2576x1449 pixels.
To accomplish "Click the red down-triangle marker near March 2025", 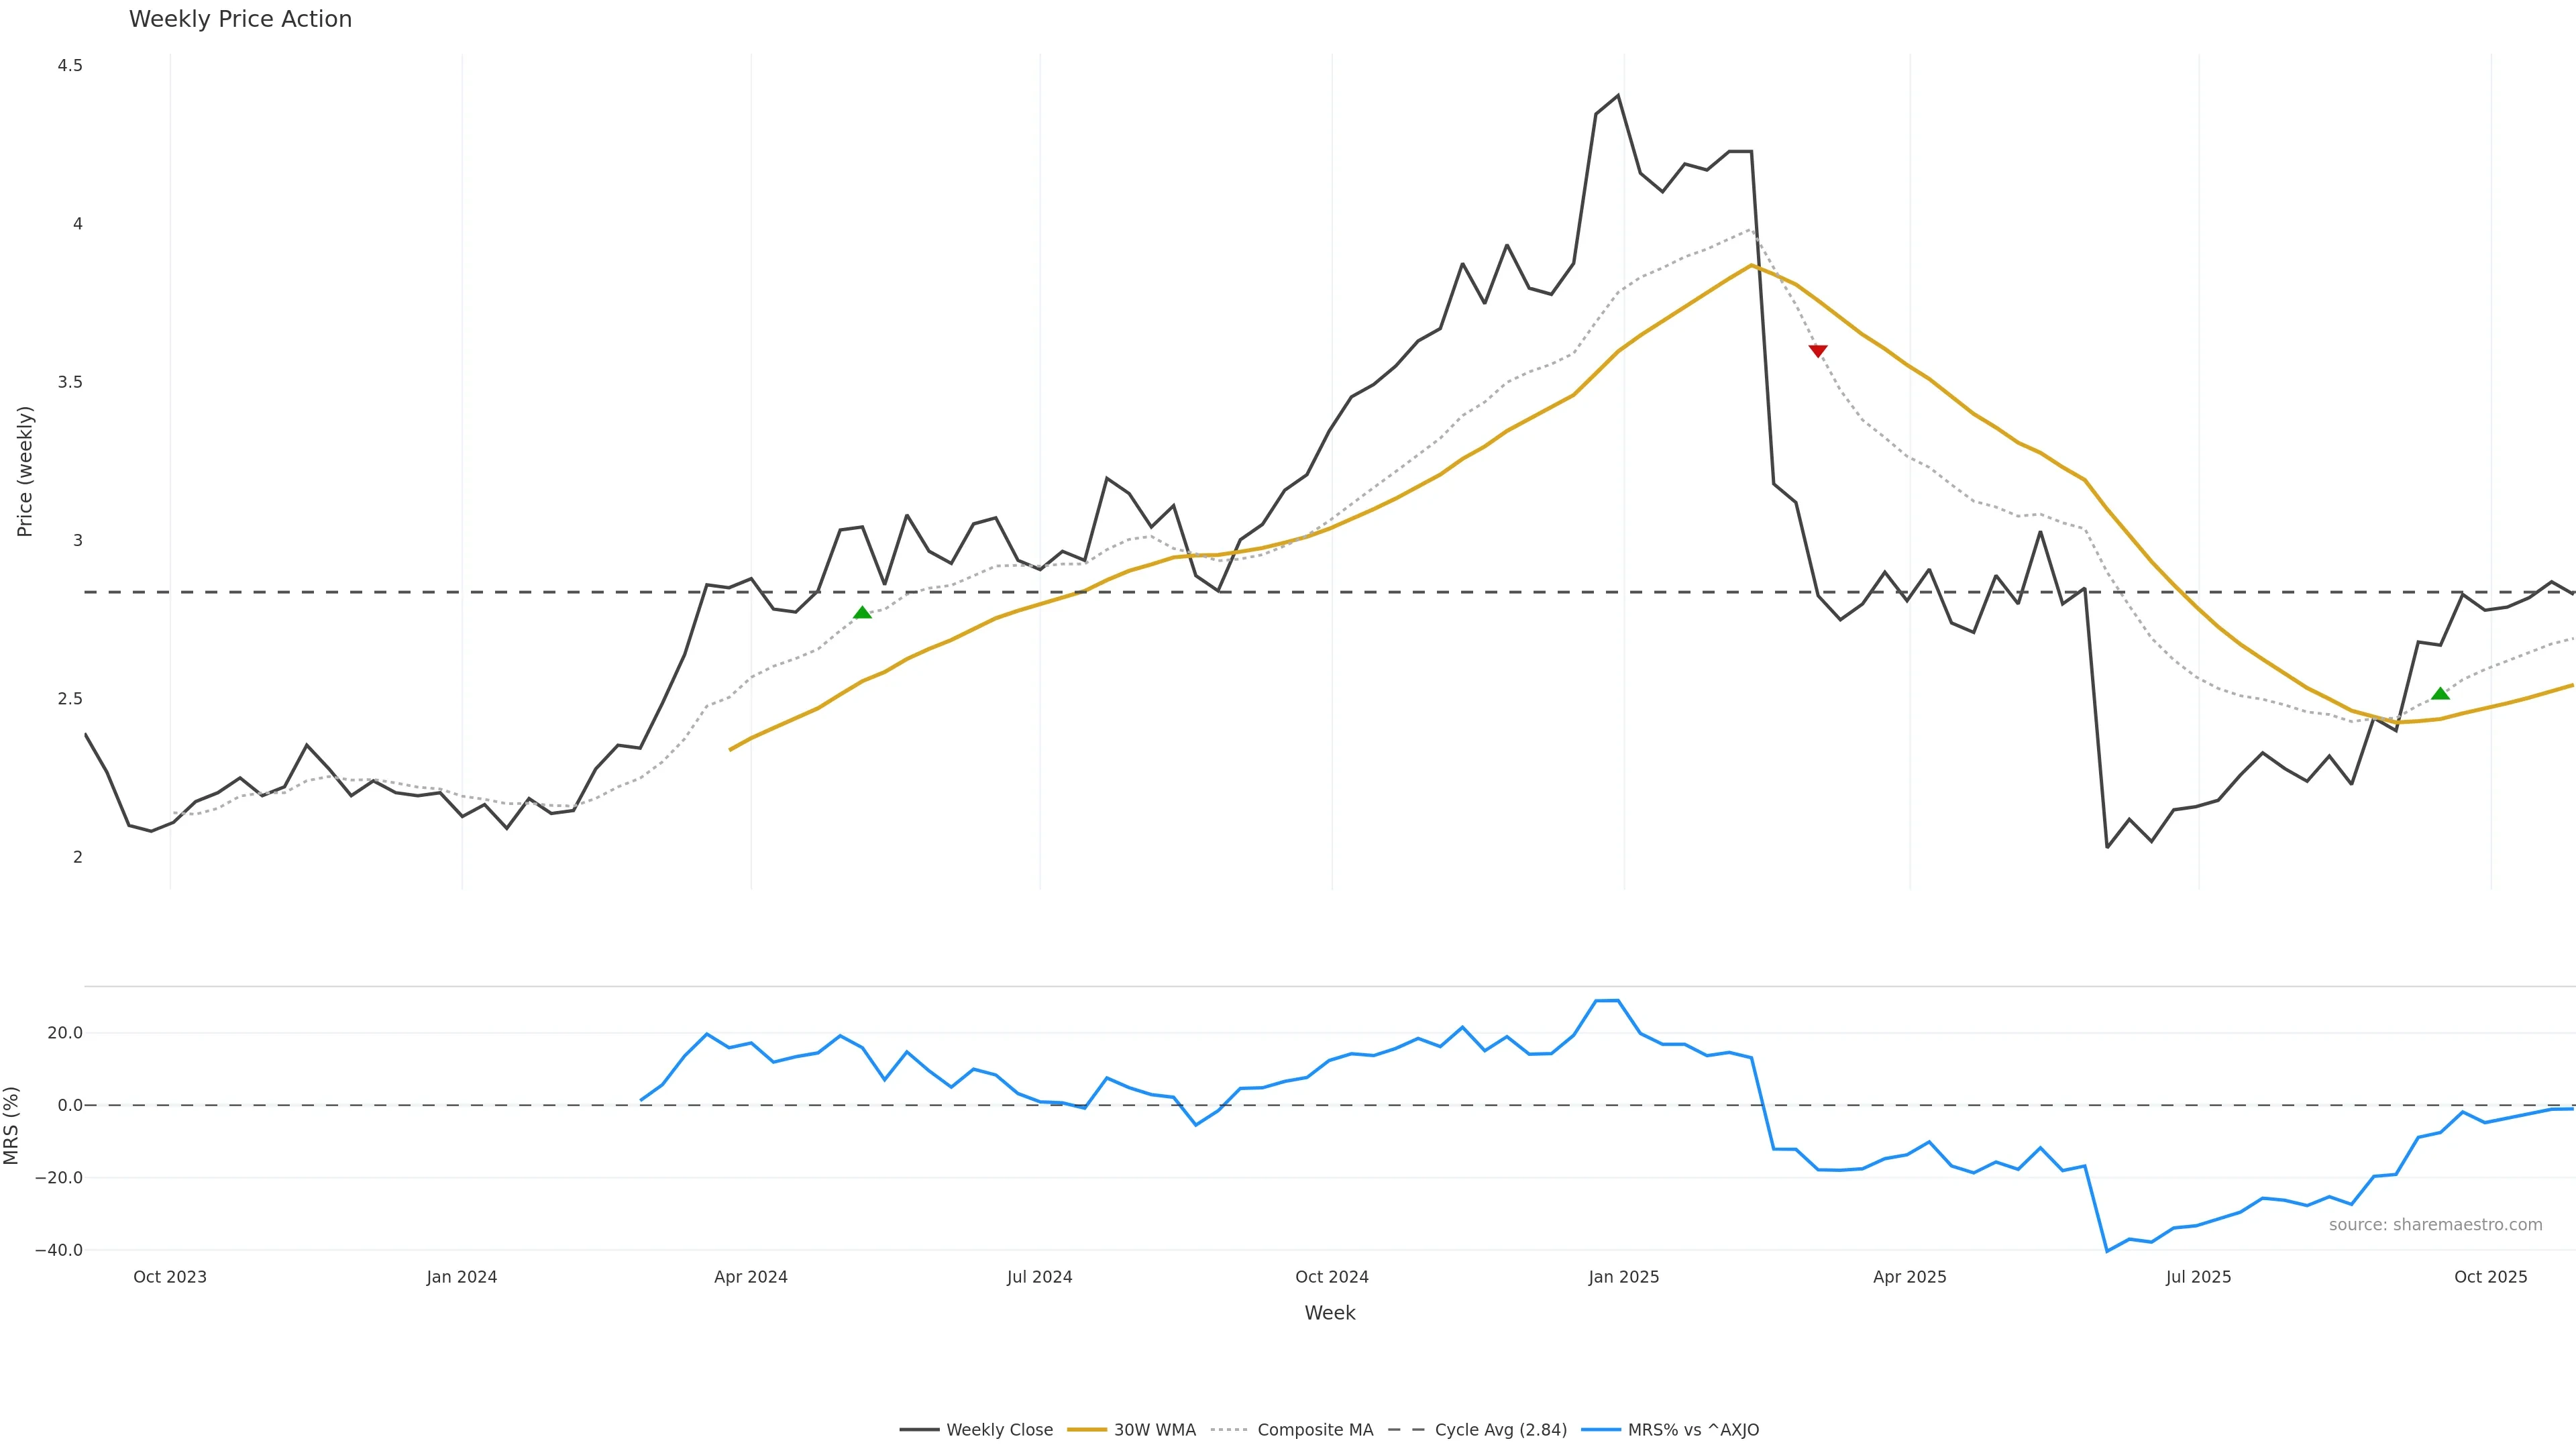I will tap(1818, 350).
